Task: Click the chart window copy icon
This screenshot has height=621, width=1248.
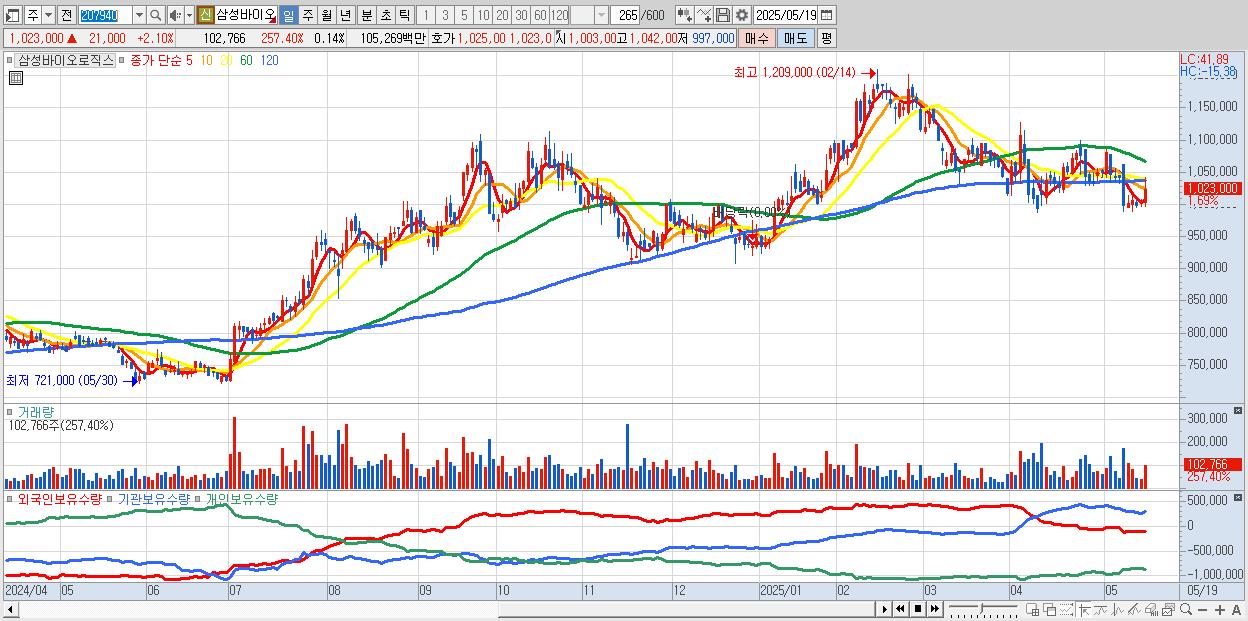Action: tap(1168, 609)
